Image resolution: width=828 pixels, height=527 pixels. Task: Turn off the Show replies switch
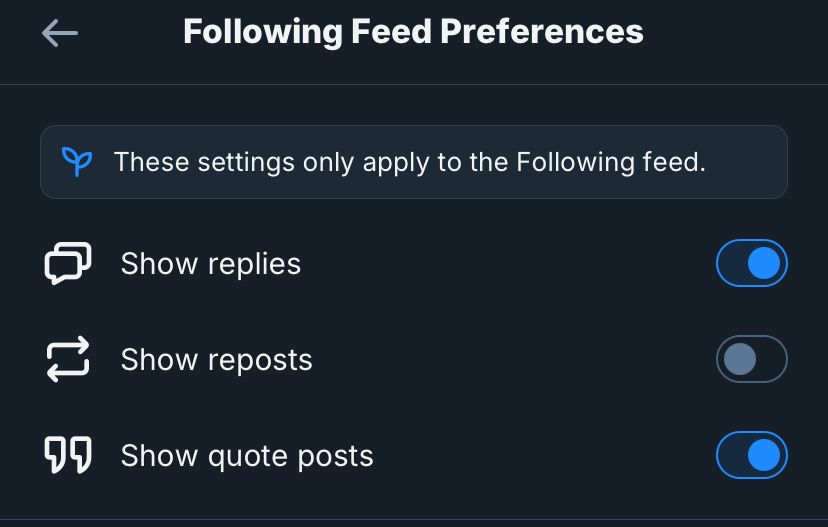coord(751,263)
